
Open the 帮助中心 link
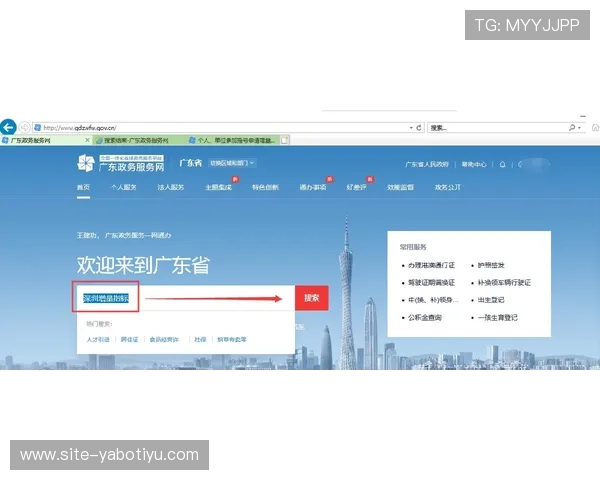(x=474, y=165)
